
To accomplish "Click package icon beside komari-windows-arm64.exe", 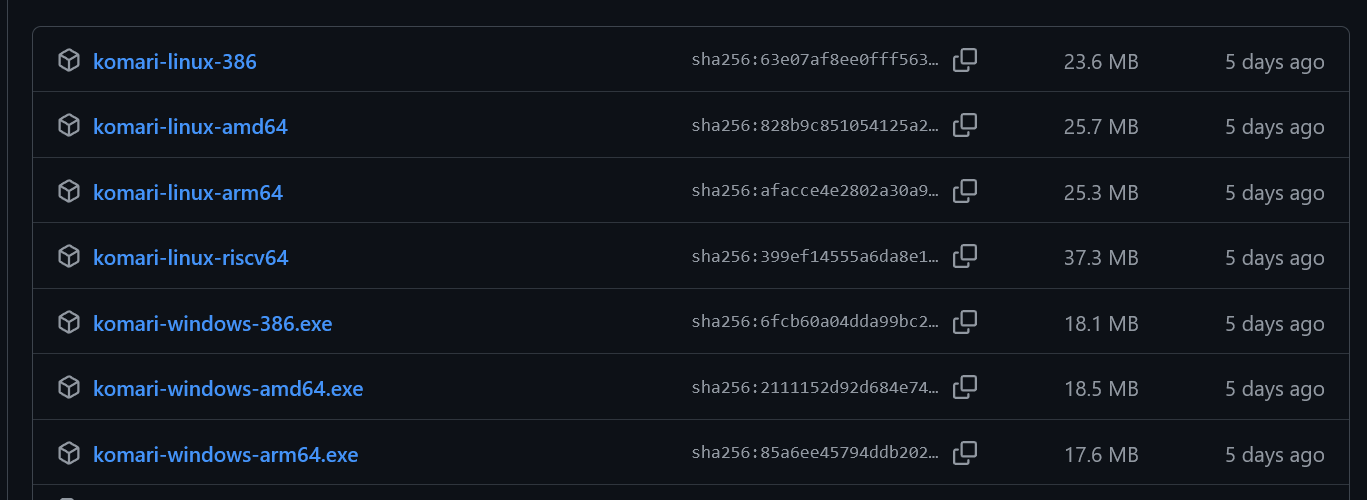I will (x=68, y=454).
